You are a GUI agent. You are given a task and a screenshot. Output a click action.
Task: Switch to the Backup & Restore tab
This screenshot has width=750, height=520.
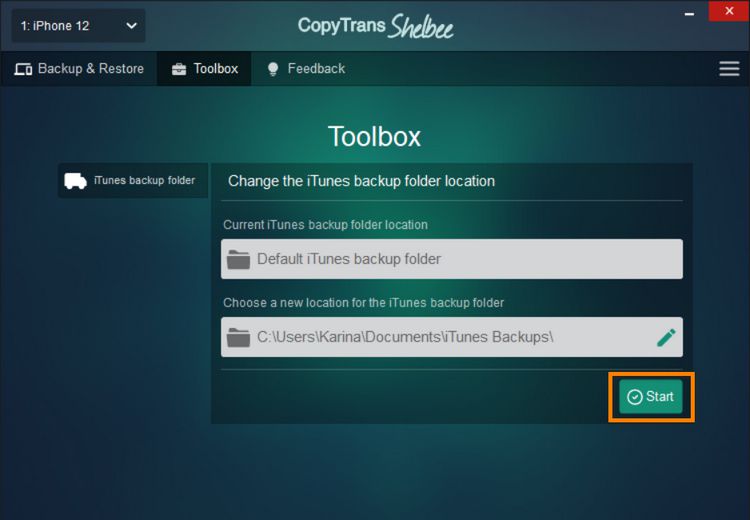tap(79, 69)
